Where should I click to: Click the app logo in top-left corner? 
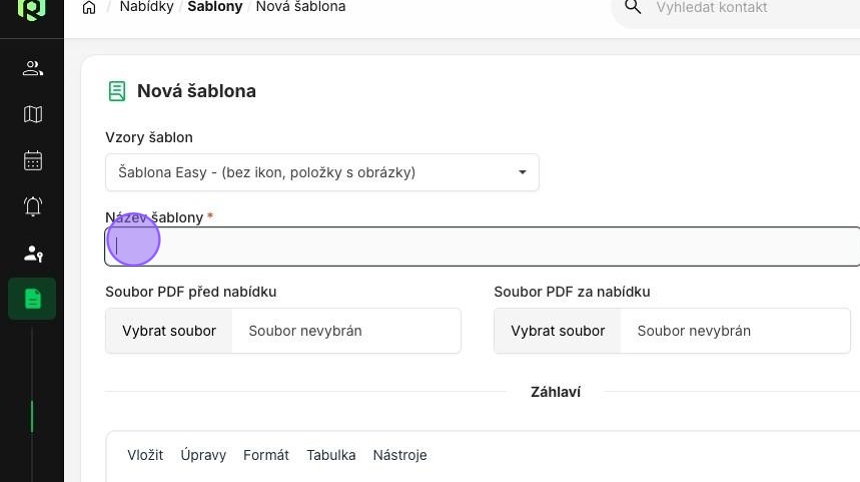pos(31,9)
